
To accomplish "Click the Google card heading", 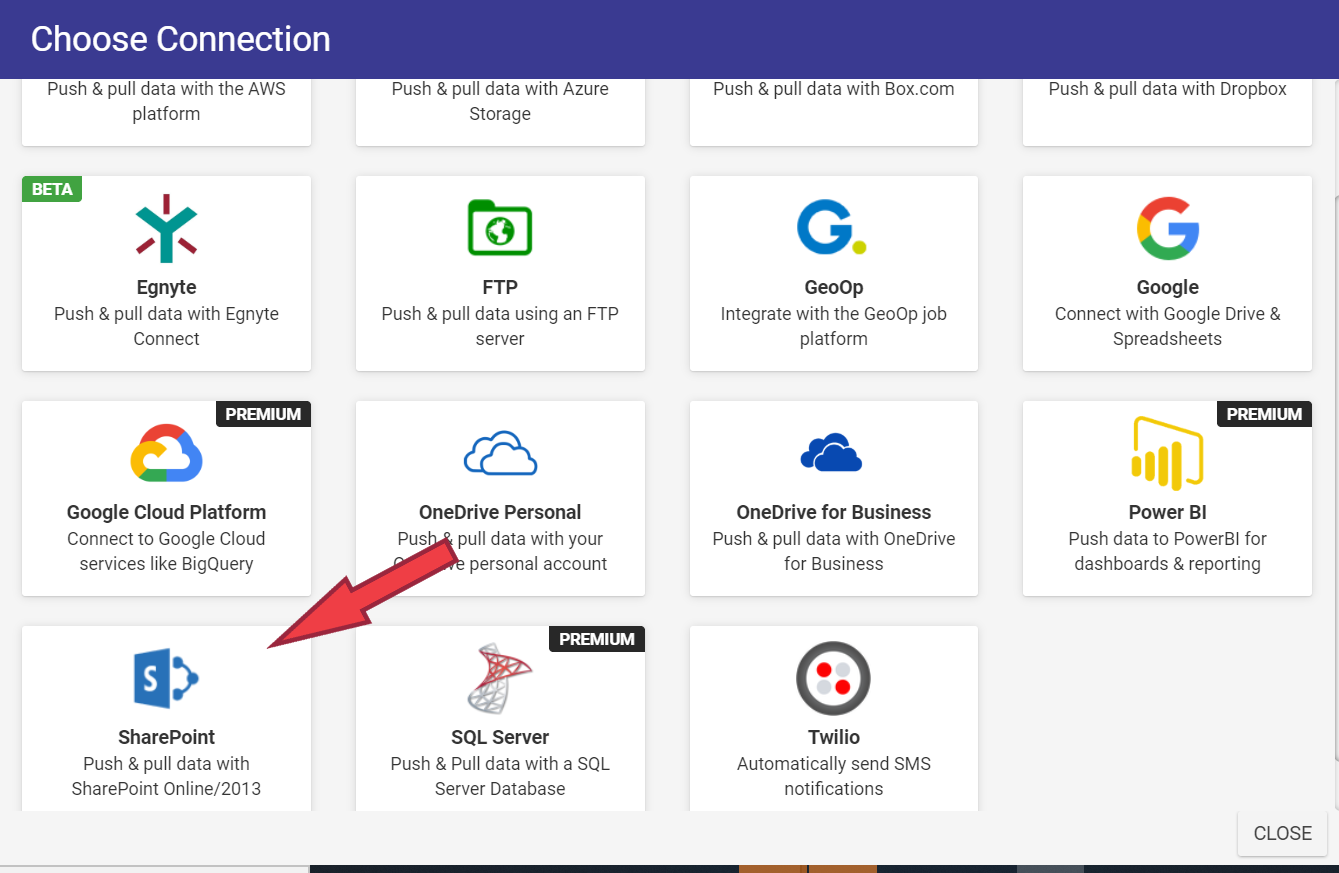I will (1168, 287).
